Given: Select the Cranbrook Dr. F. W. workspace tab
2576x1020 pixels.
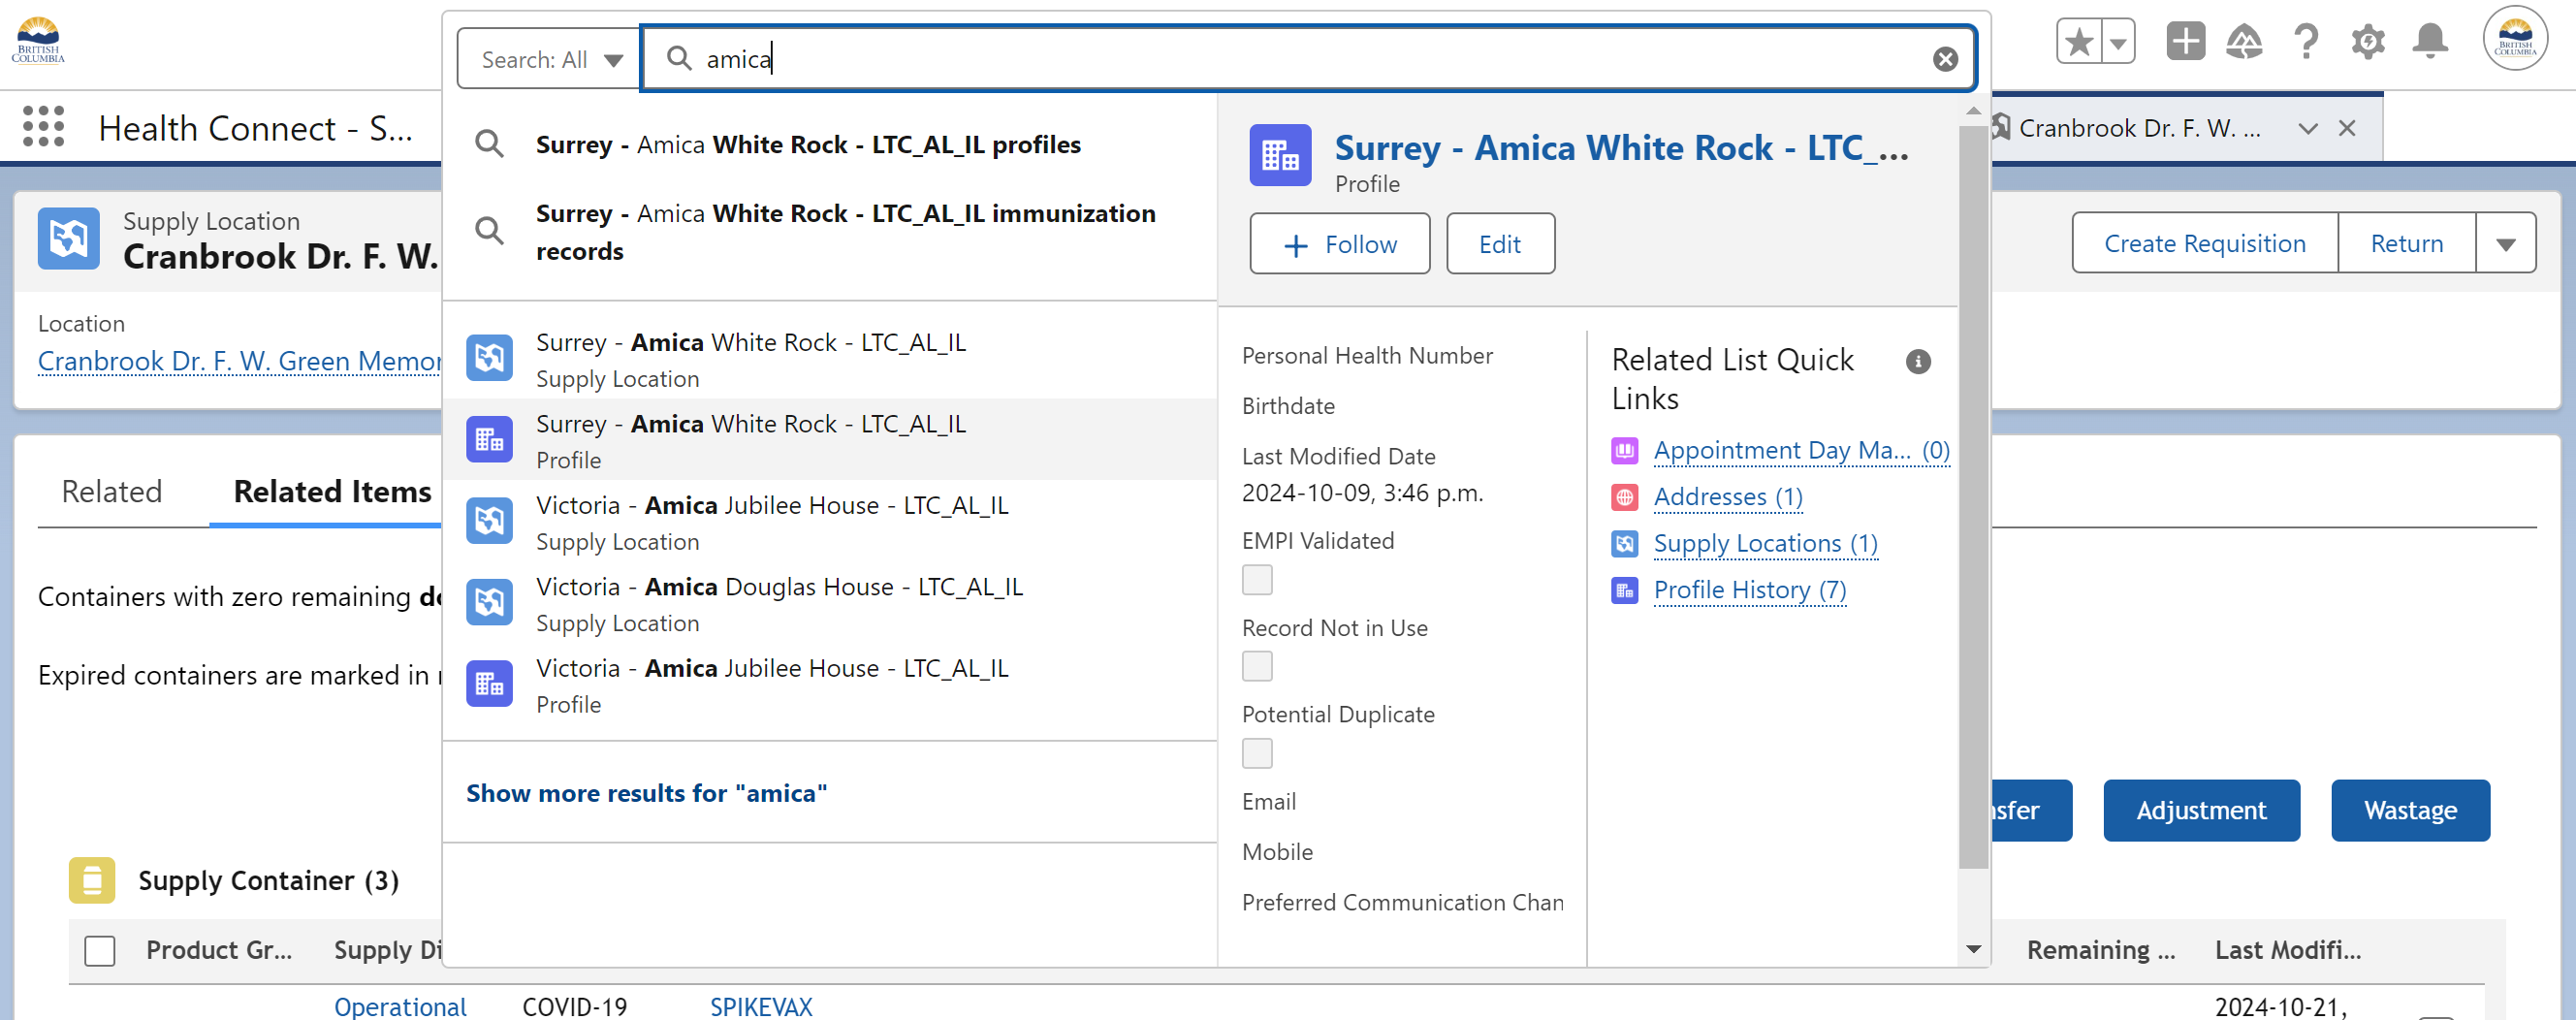Looking at the screenshot, I should [x=2140, y=128].
